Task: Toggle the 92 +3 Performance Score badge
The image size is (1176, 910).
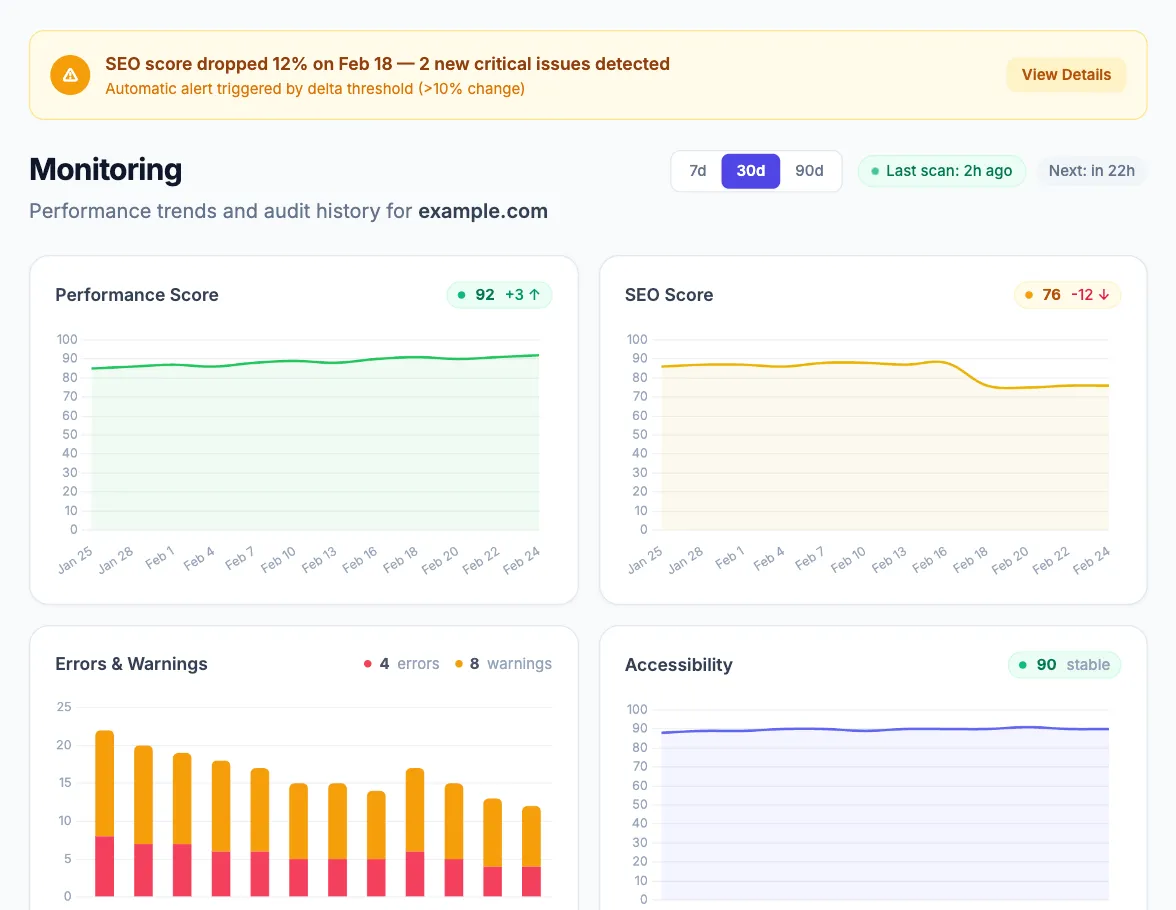Action: click(499, 295)
